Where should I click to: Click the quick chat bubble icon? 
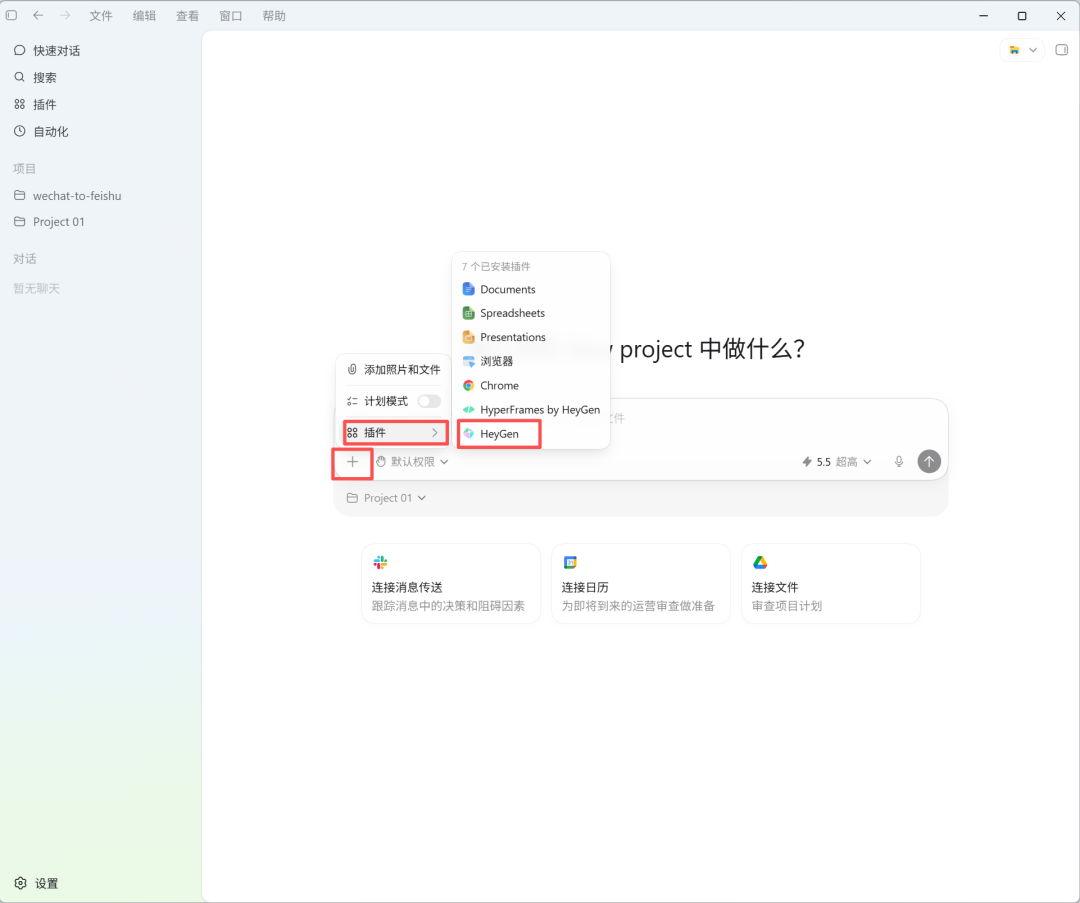click(x=19, y=50)
